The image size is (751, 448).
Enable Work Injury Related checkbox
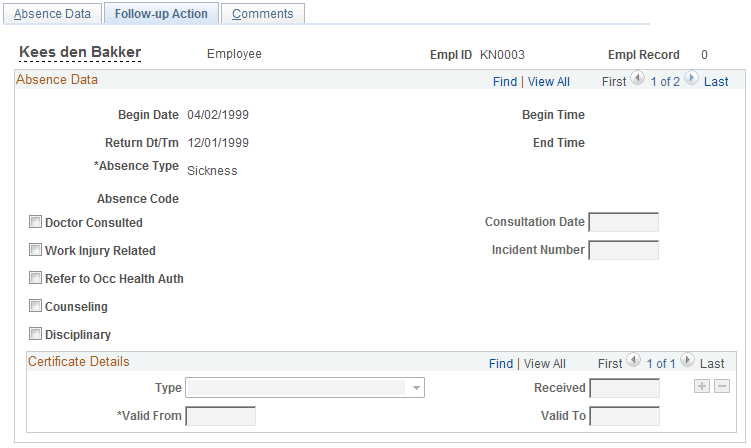click(x=35, y=250)
